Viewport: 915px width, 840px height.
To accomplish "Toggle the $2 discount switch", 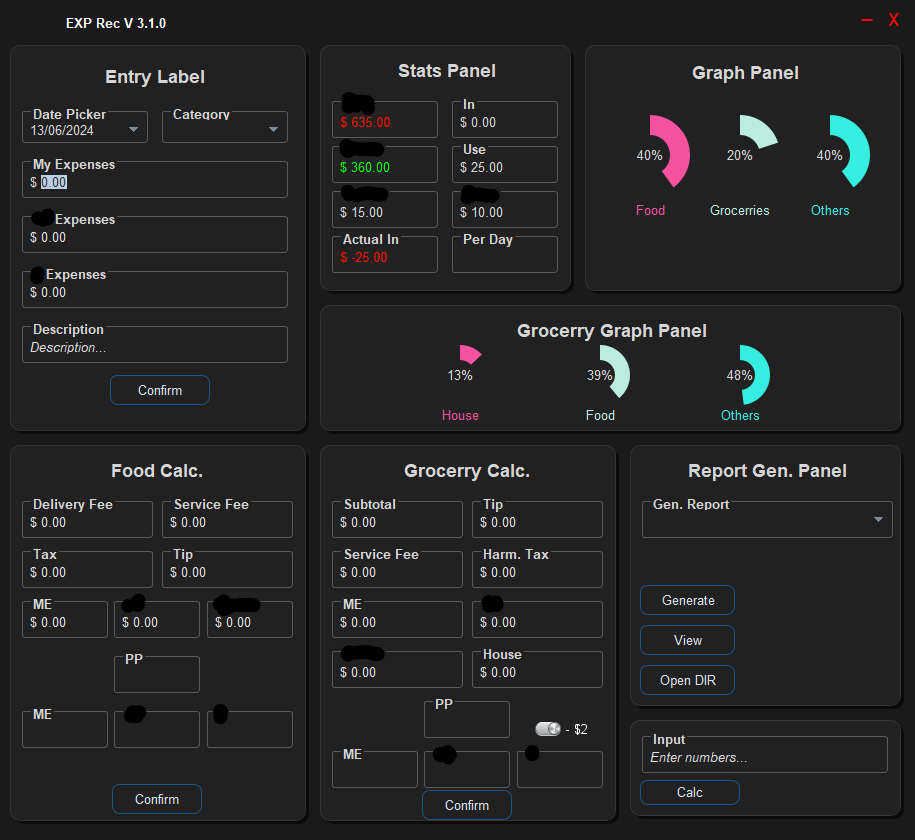I will pos(547,729).
